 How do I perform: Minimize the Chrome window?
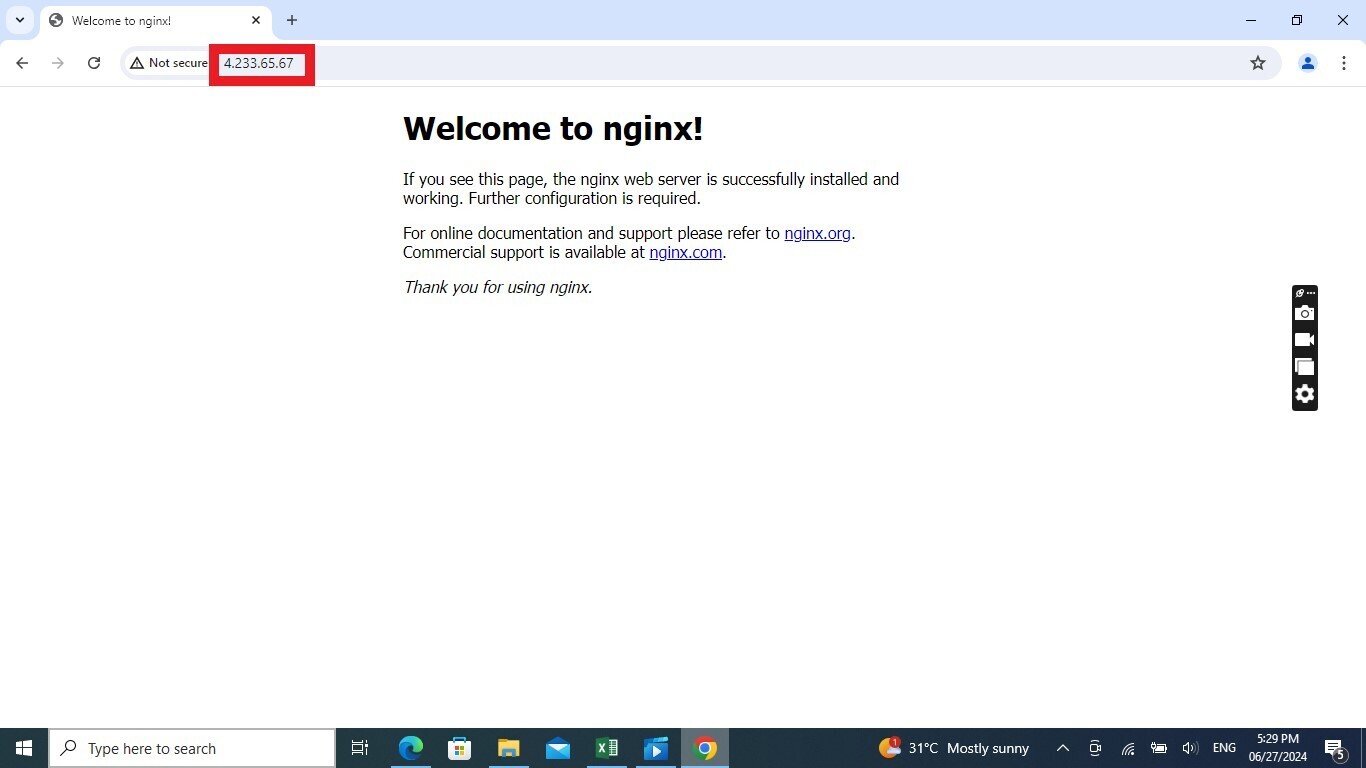[x=1251, y=20]
